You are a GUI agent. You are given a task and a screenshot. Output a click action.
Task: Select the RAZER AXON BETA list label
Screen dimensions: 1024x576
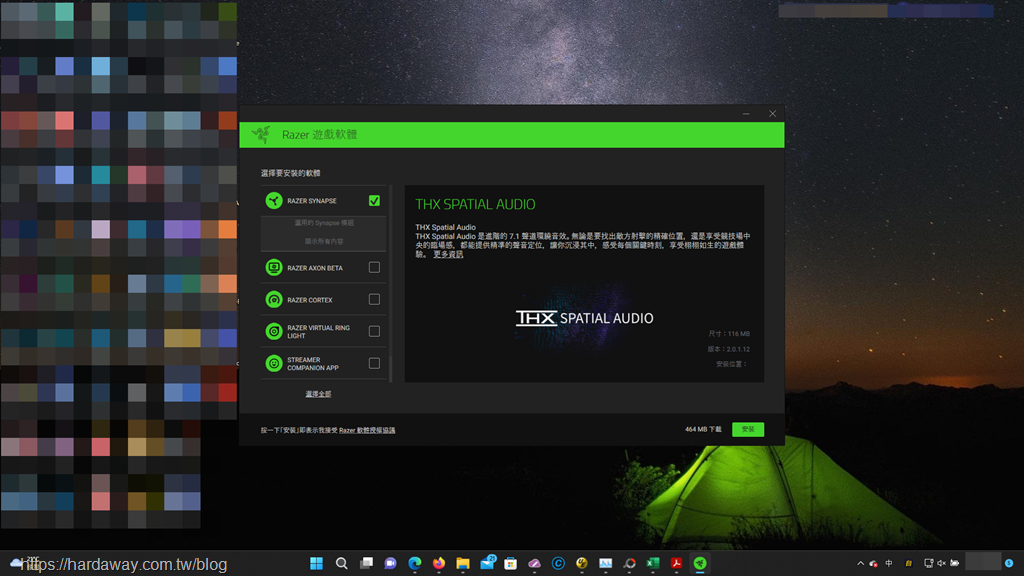click(315, 268)
